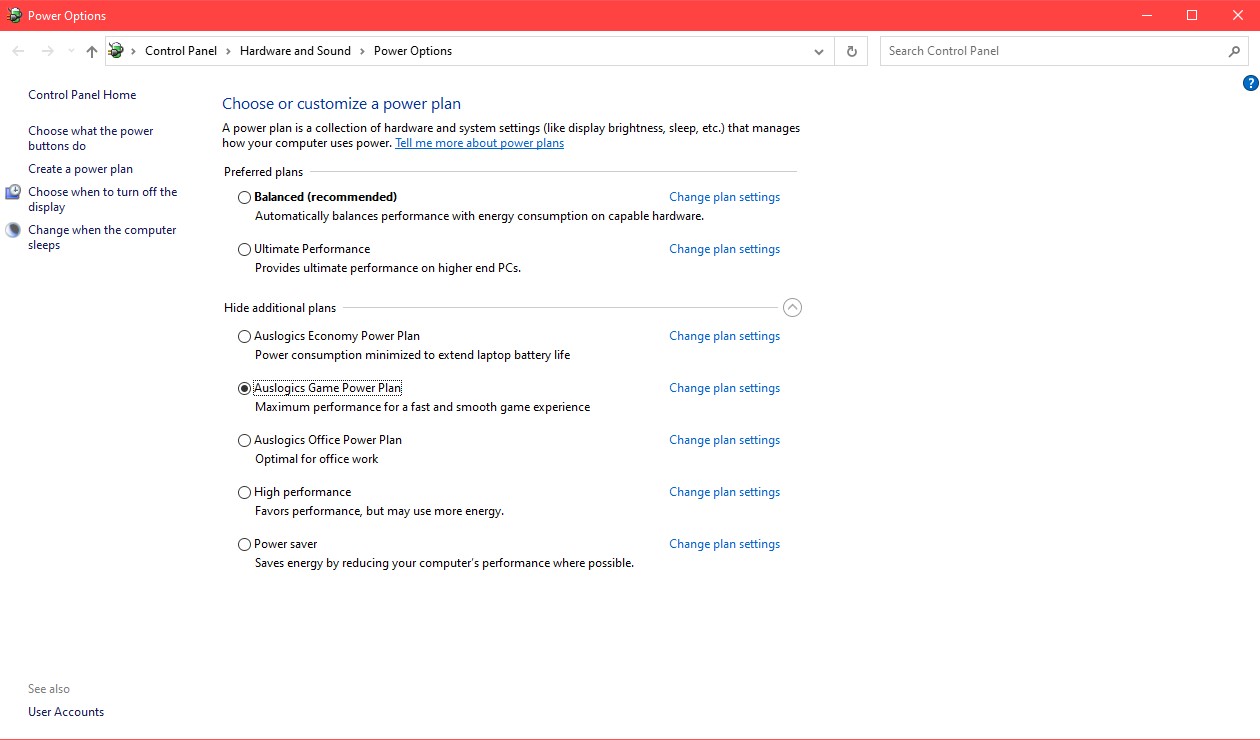This screenshot has width=1260, height=740.
Task: Change plan settings for Auslogics Game plan
Action: [724, 388]
